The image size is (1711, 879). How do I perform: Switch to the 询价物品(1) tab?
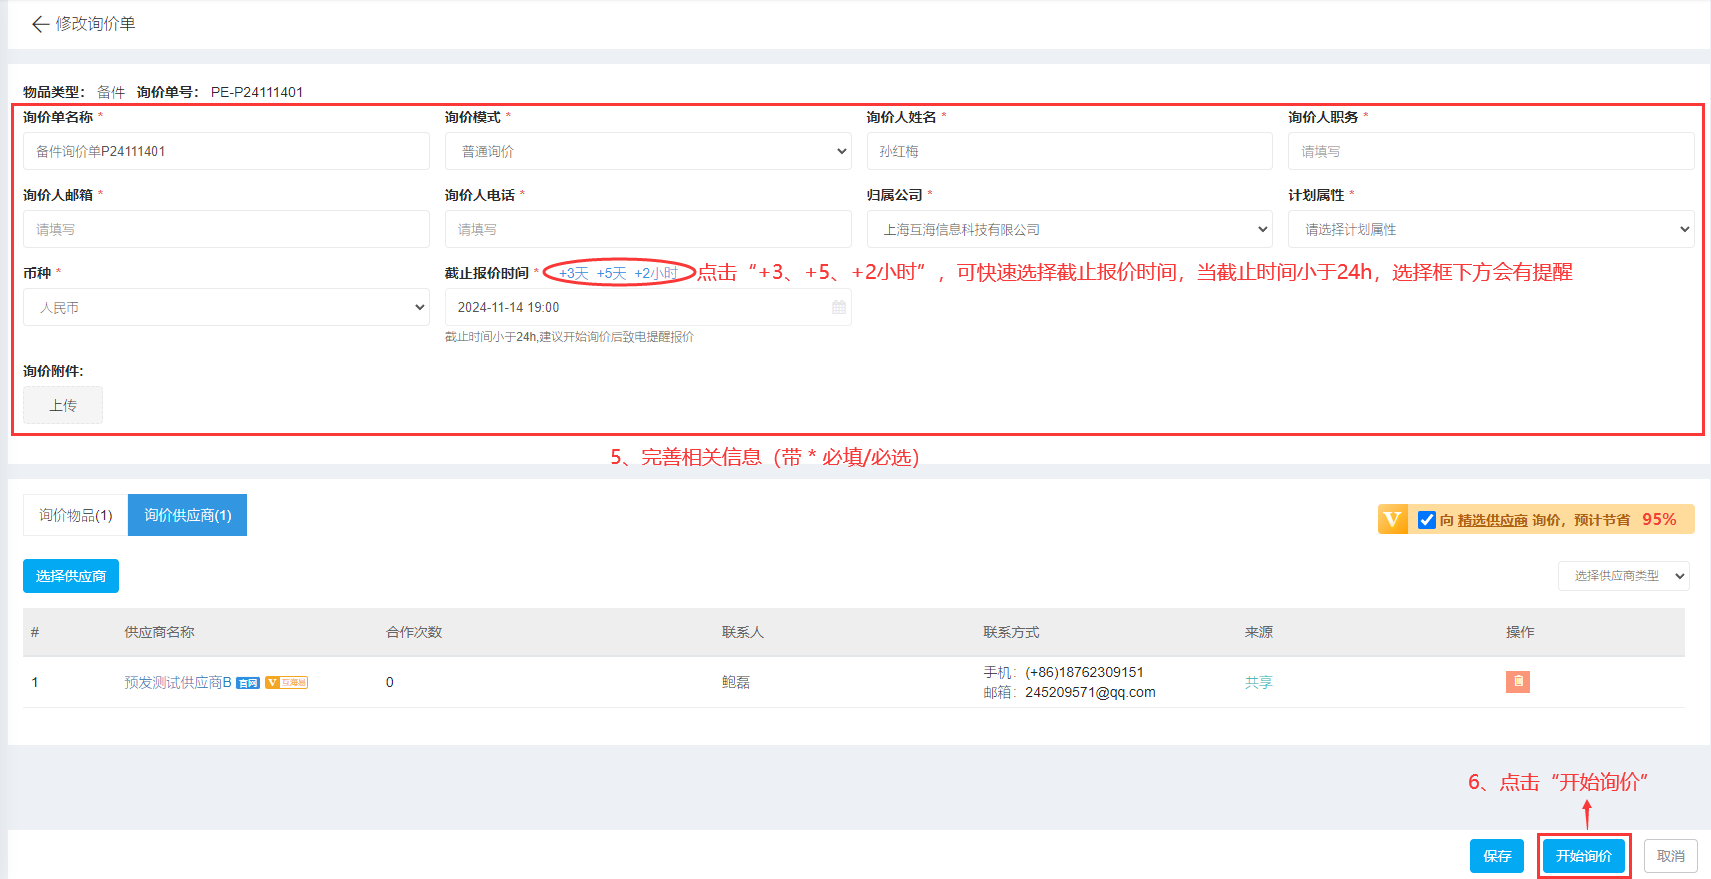point(76,515)
